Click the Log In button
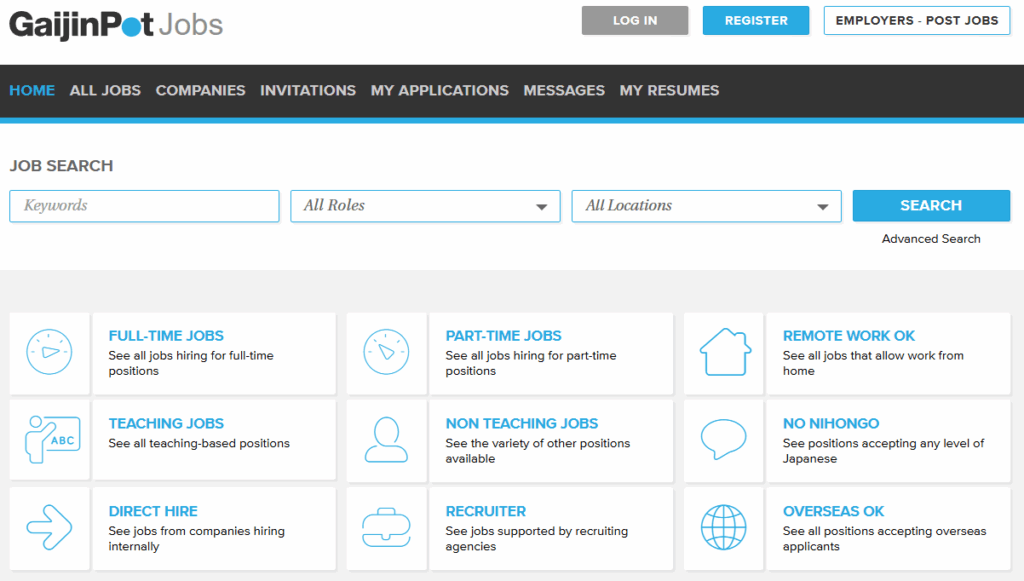Image resolution: width=1024 pixels, height=581 pixels. point(635,21)
